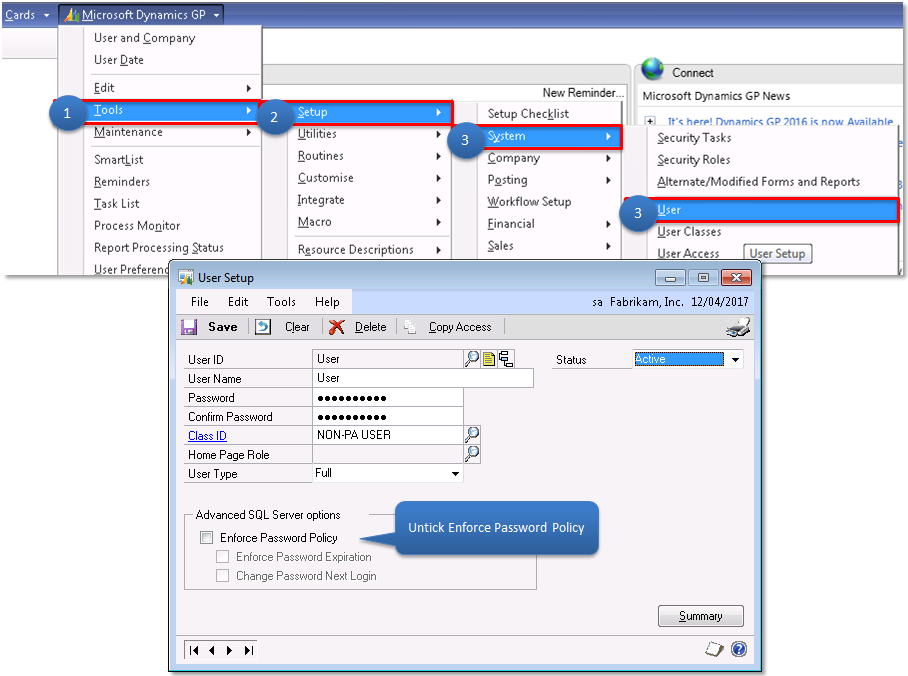Viewport: 908px width, 676px height.
Task: Open Class ID lookup magnifier
Action: [472, 434]
